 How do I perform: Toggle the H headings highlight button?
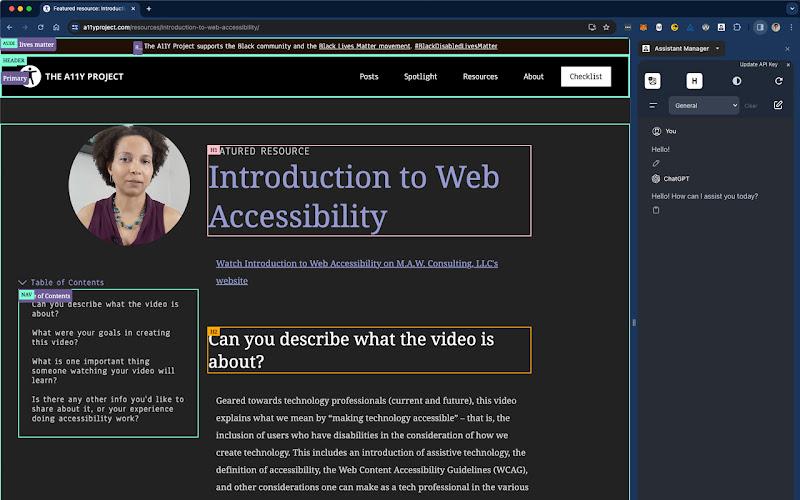click(694, 81)
